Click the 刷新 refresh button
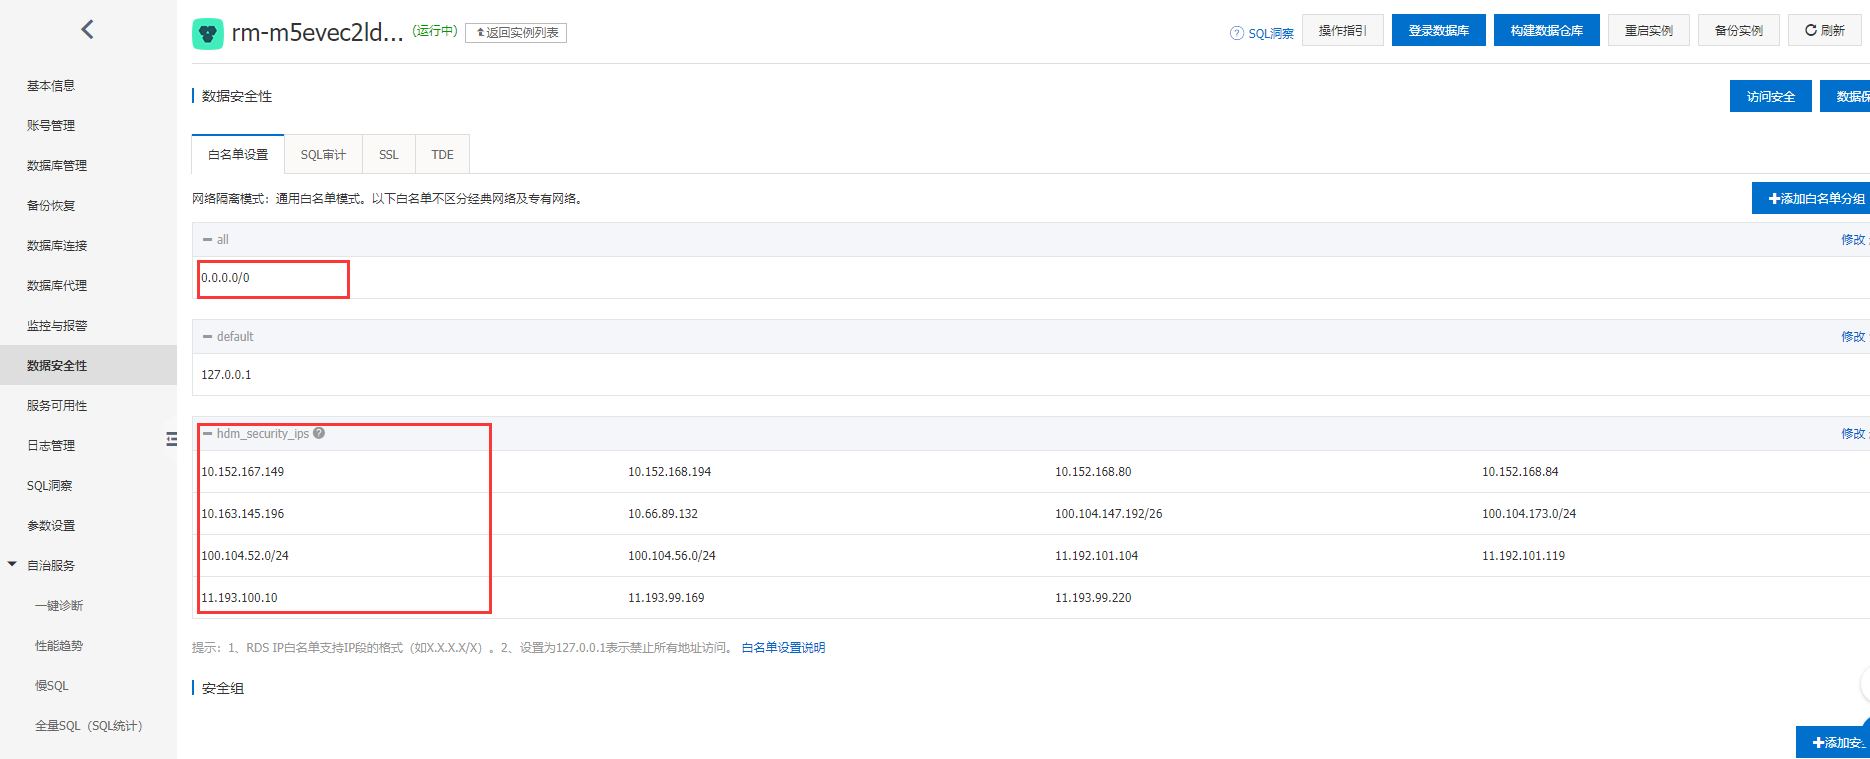 [1824, 31]
